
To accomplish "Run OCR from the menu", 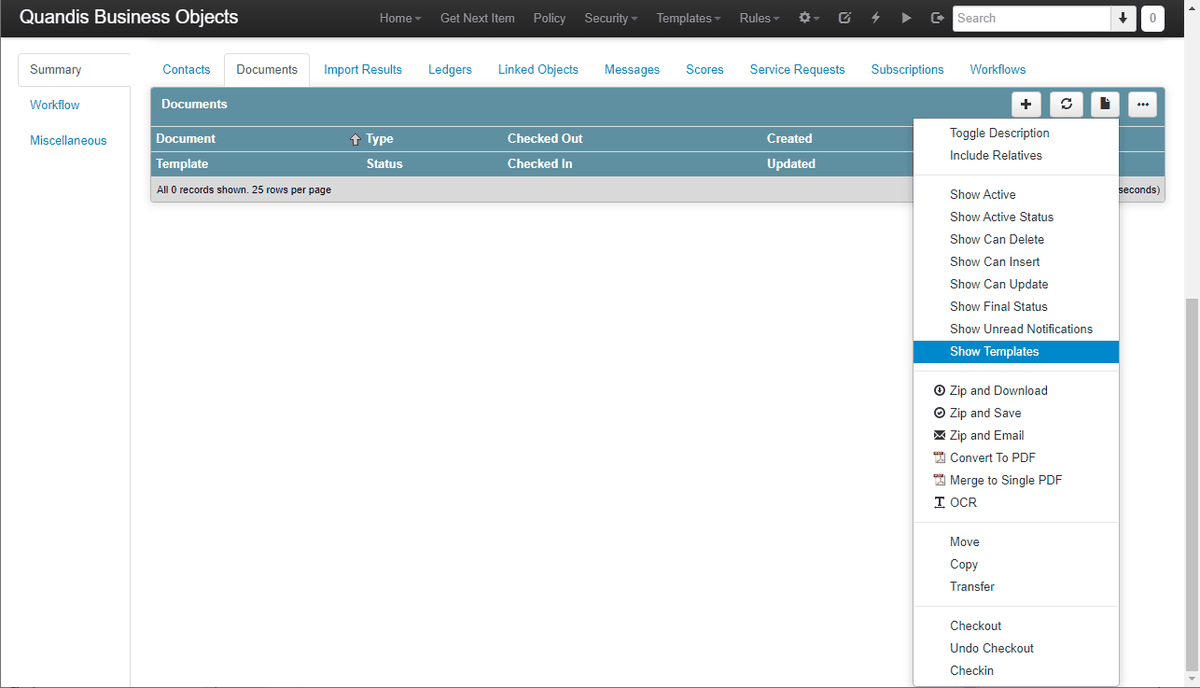I will coord(1016,502).
